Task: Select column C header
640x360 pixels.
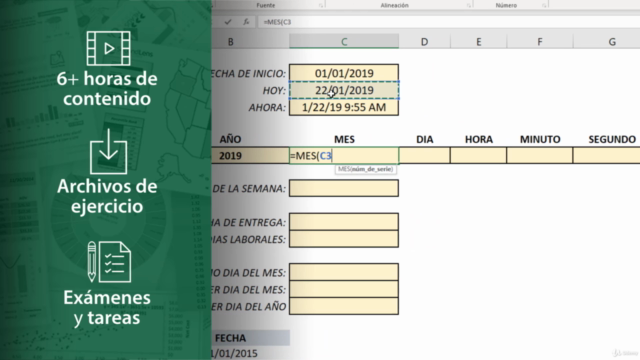Action: click(x=344, y=42)
